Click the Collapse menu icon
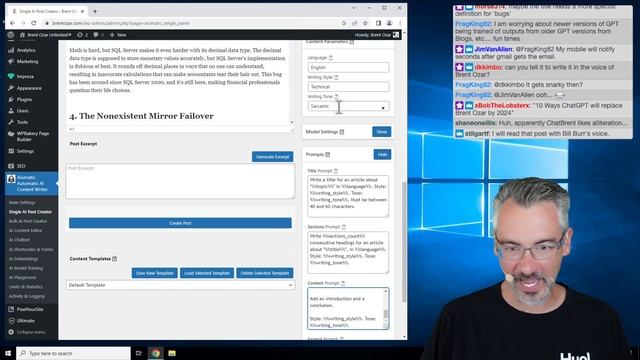Image resolution: width=640 pixels, height=360 pixels. [x=11, y=332]
